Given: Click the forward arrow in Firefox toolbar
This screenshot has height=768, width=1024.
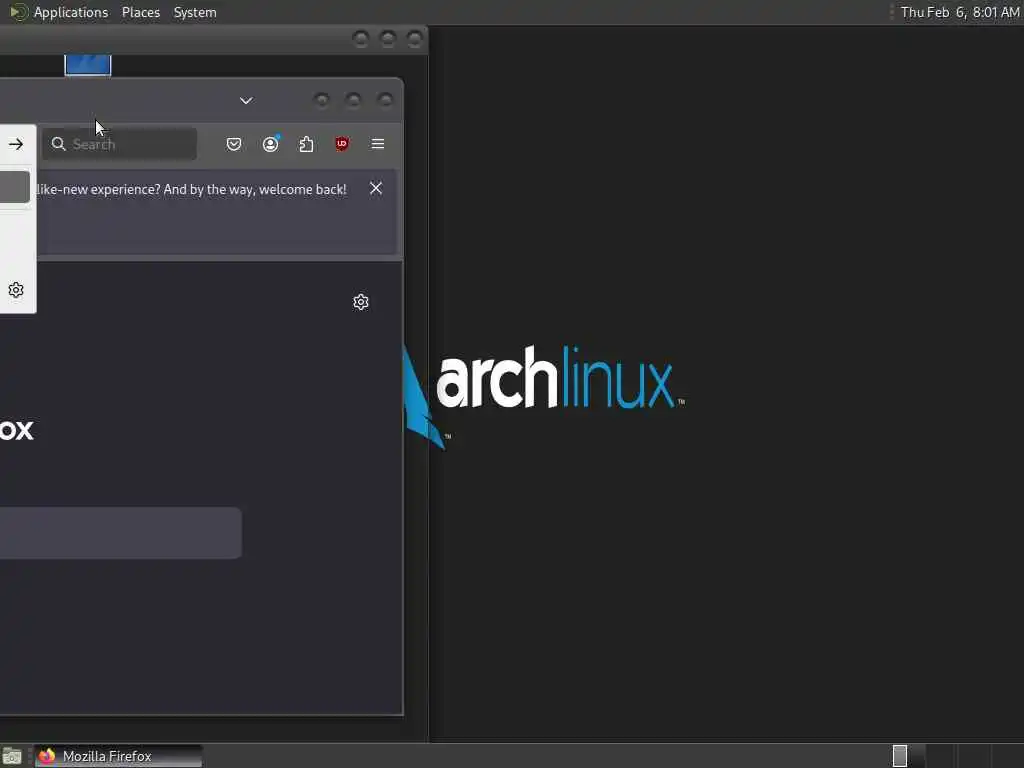Looking at the screenshot, I should point(16,144).
